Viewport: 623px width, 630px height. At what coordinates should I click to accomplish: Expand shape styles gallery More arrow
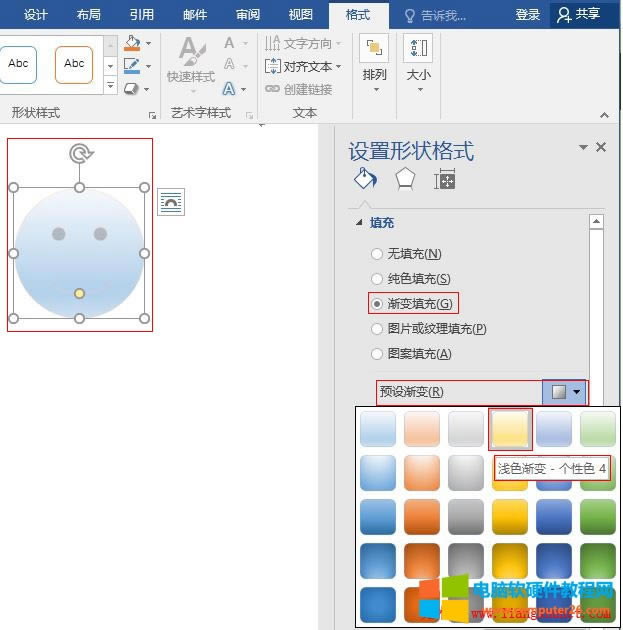110,85
